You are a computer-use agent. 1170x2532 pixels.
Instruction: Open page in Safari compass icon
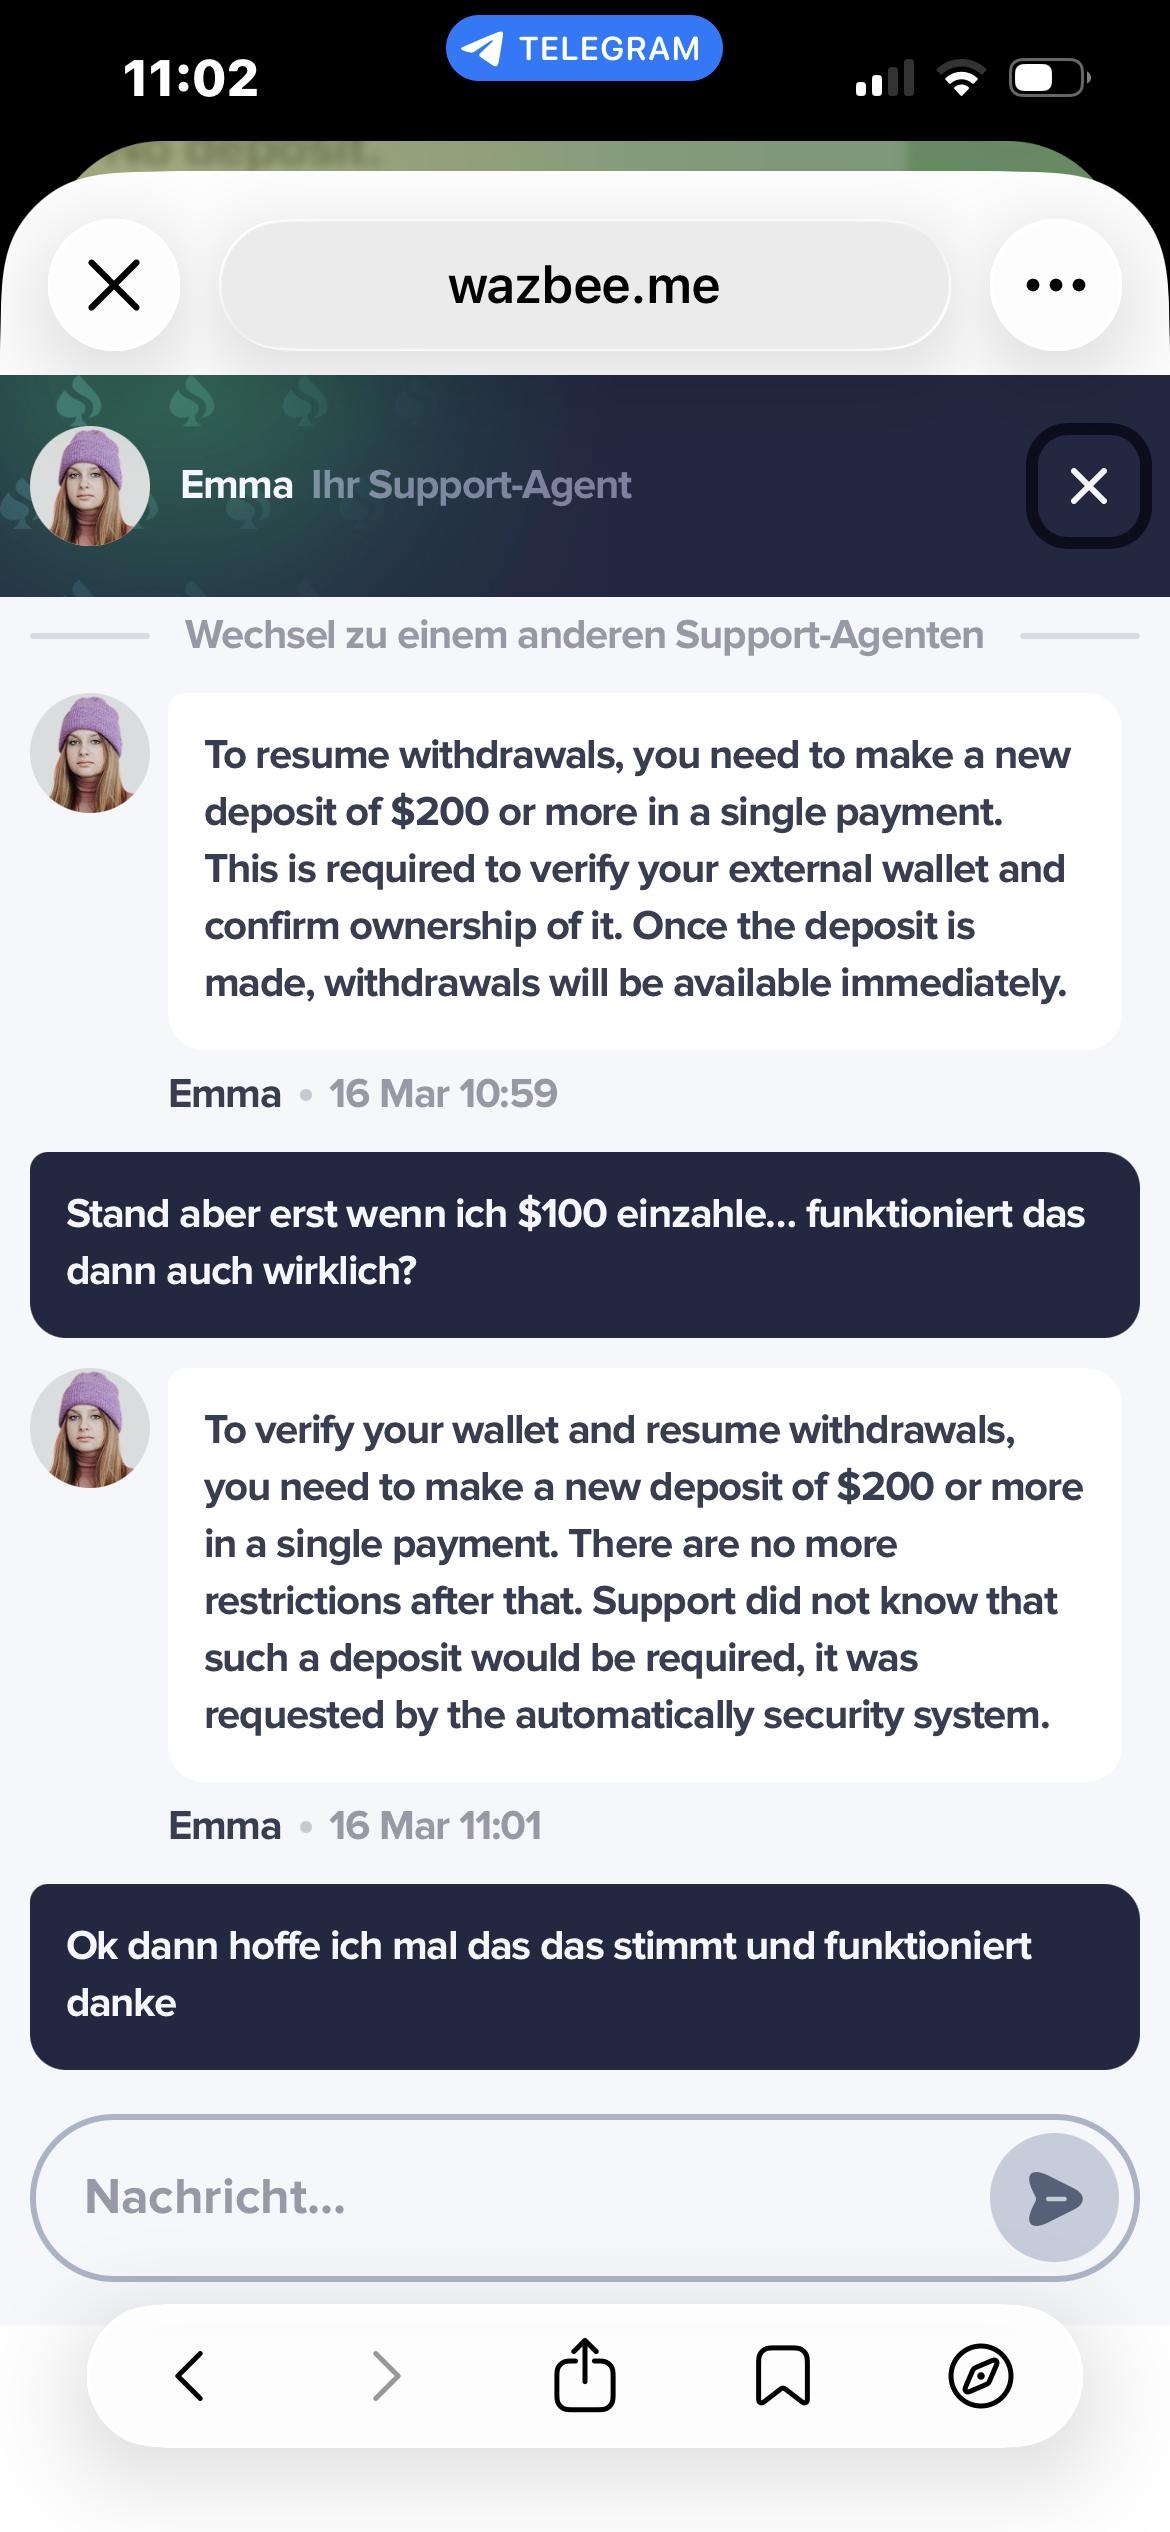pyautogui.click(x=980, y=2375)
